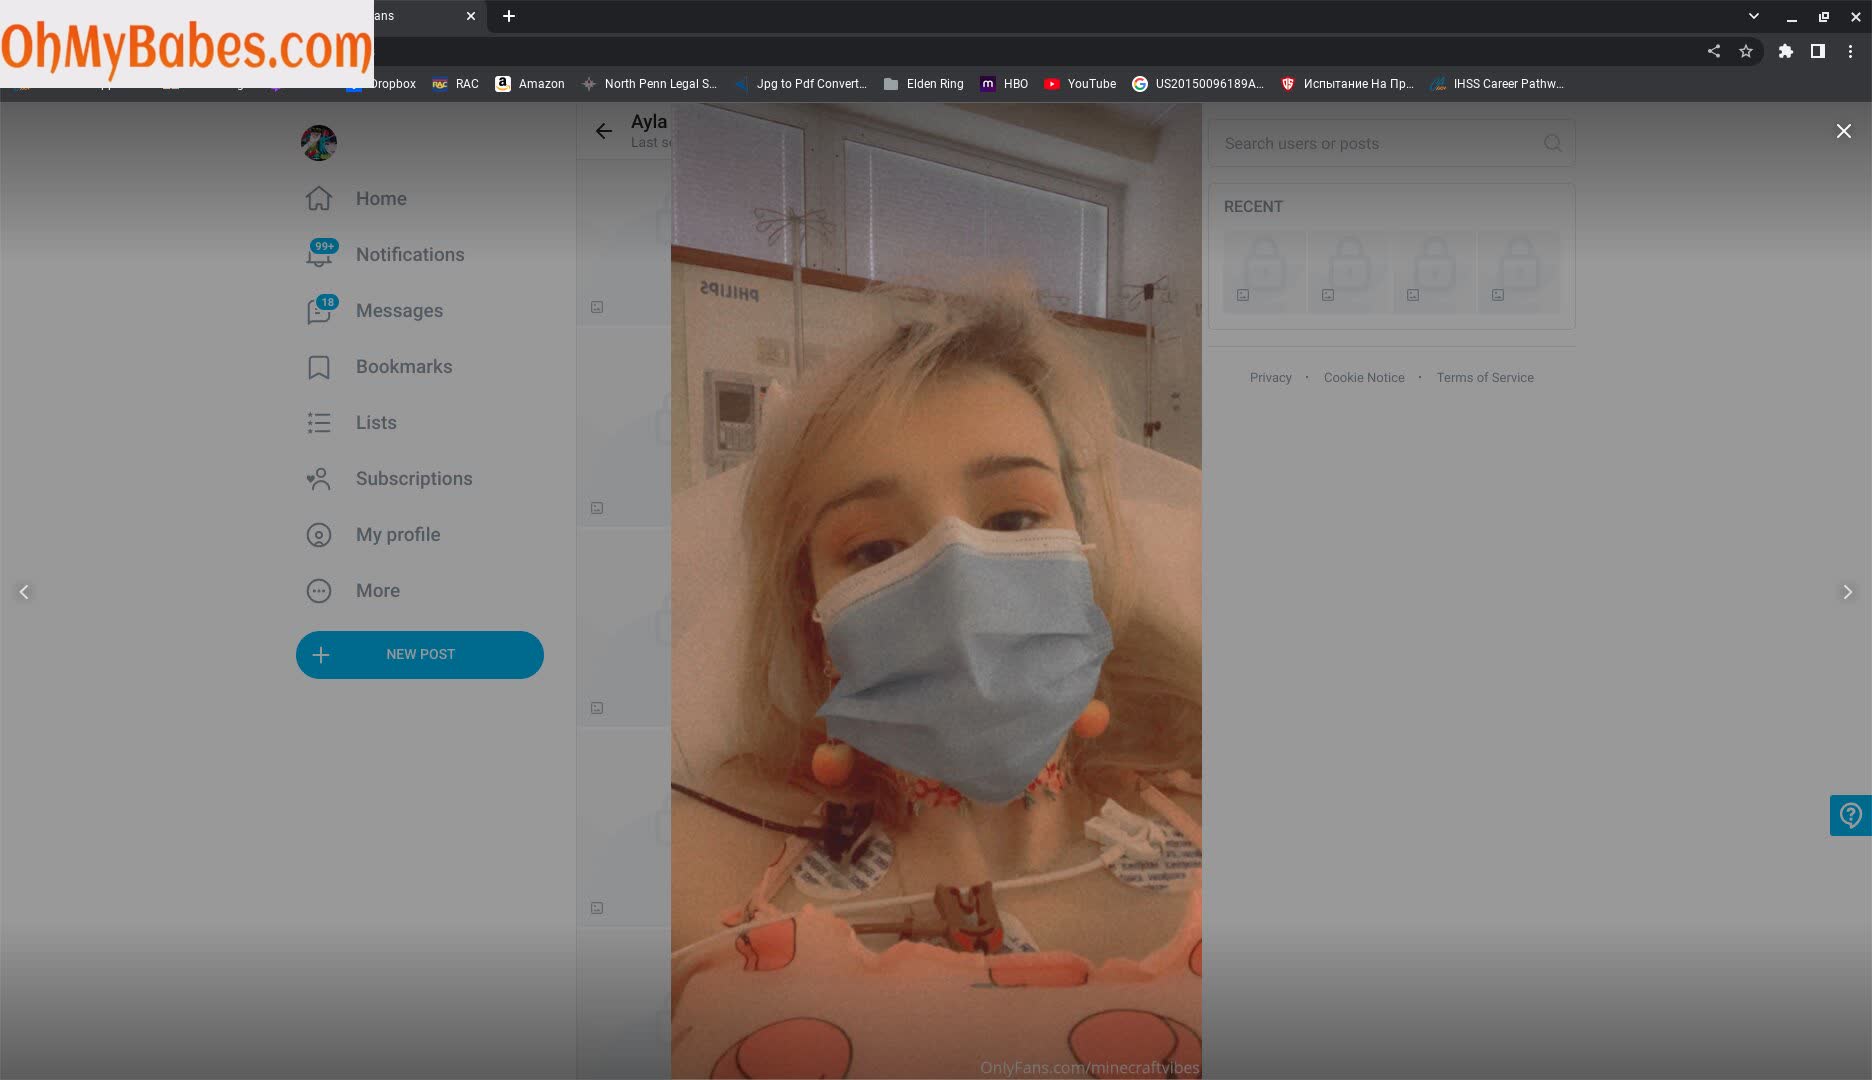The height and width of the screenshot is (1080, 1872).
Task: Open Subscriptions page
Action: coord(389,479)
